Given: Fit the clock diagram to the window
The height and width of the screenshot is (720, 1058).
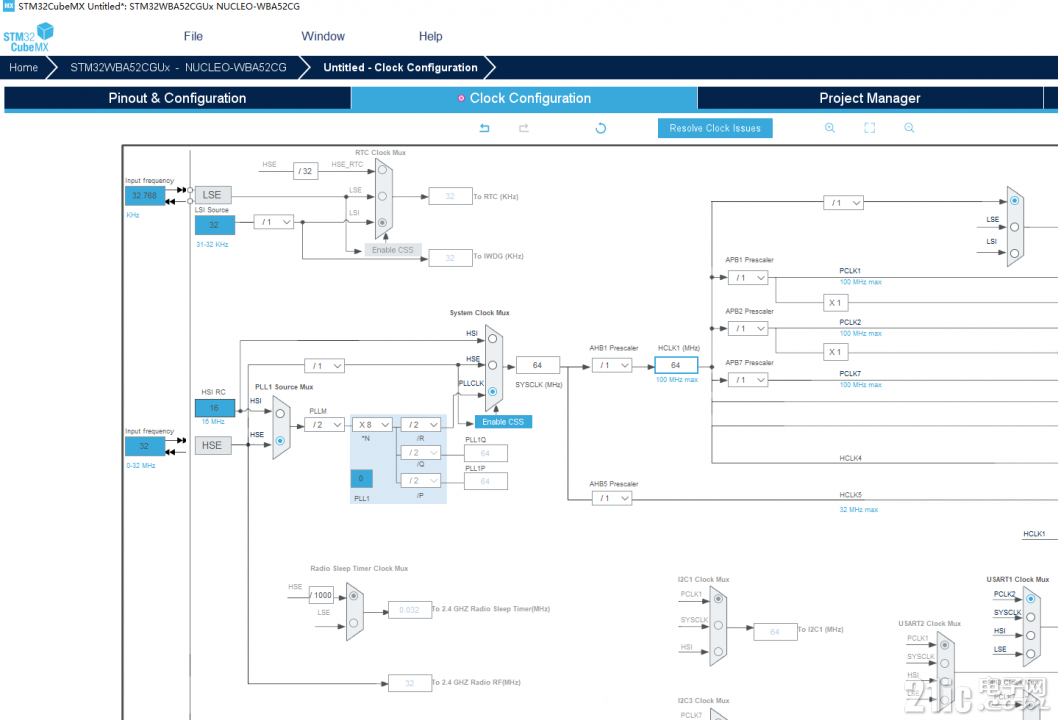Looking at the screenshot, I should [x=870, y=128].
